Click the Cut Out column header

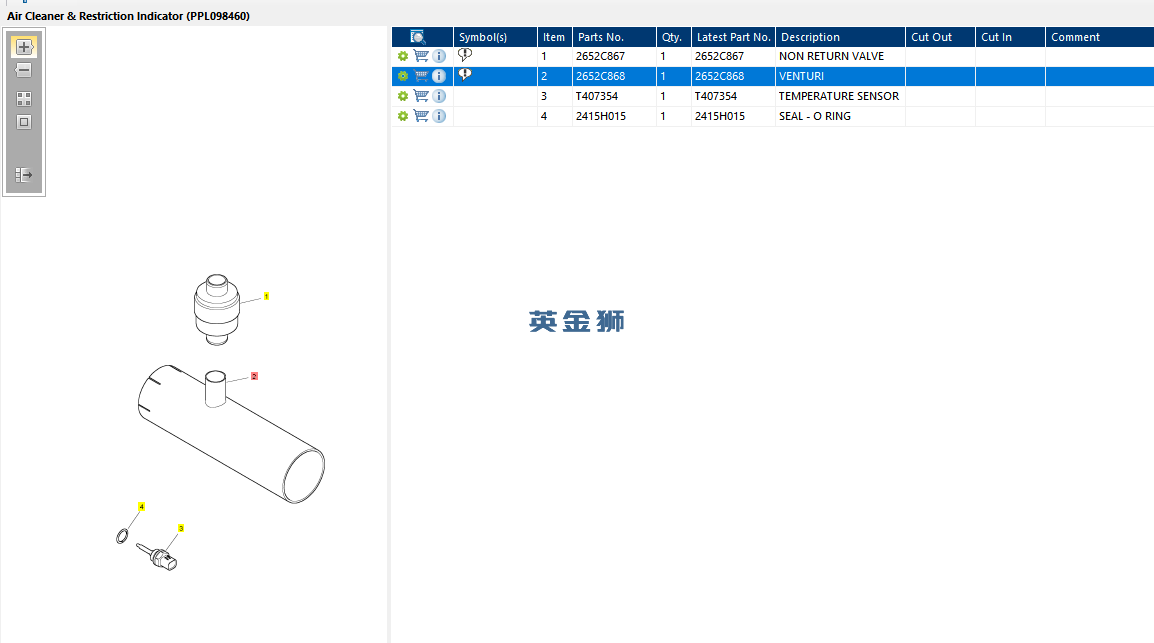pos(941,37)
